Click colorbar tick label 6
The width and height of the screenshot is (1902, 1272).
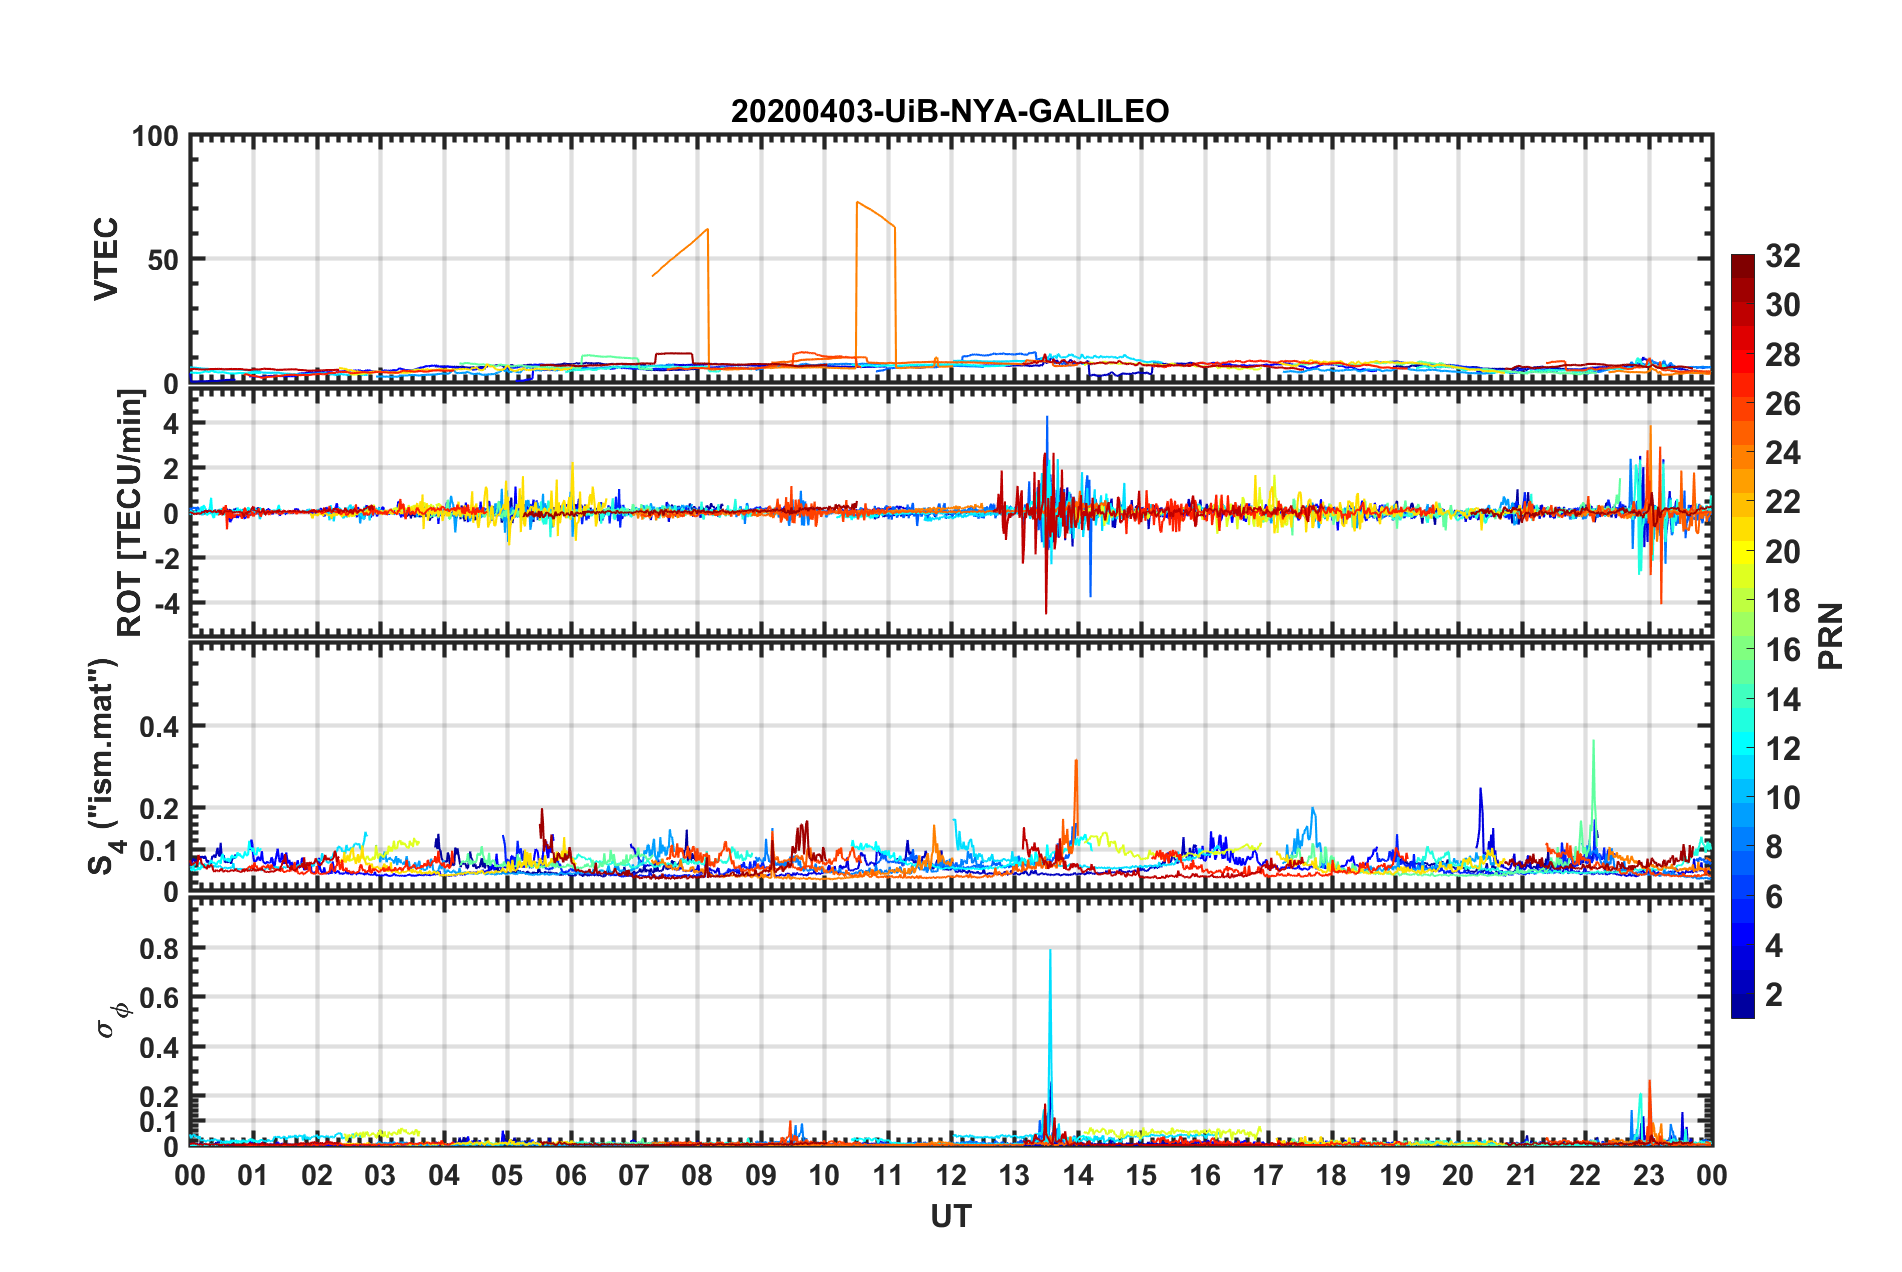[x=1774, y=897]
